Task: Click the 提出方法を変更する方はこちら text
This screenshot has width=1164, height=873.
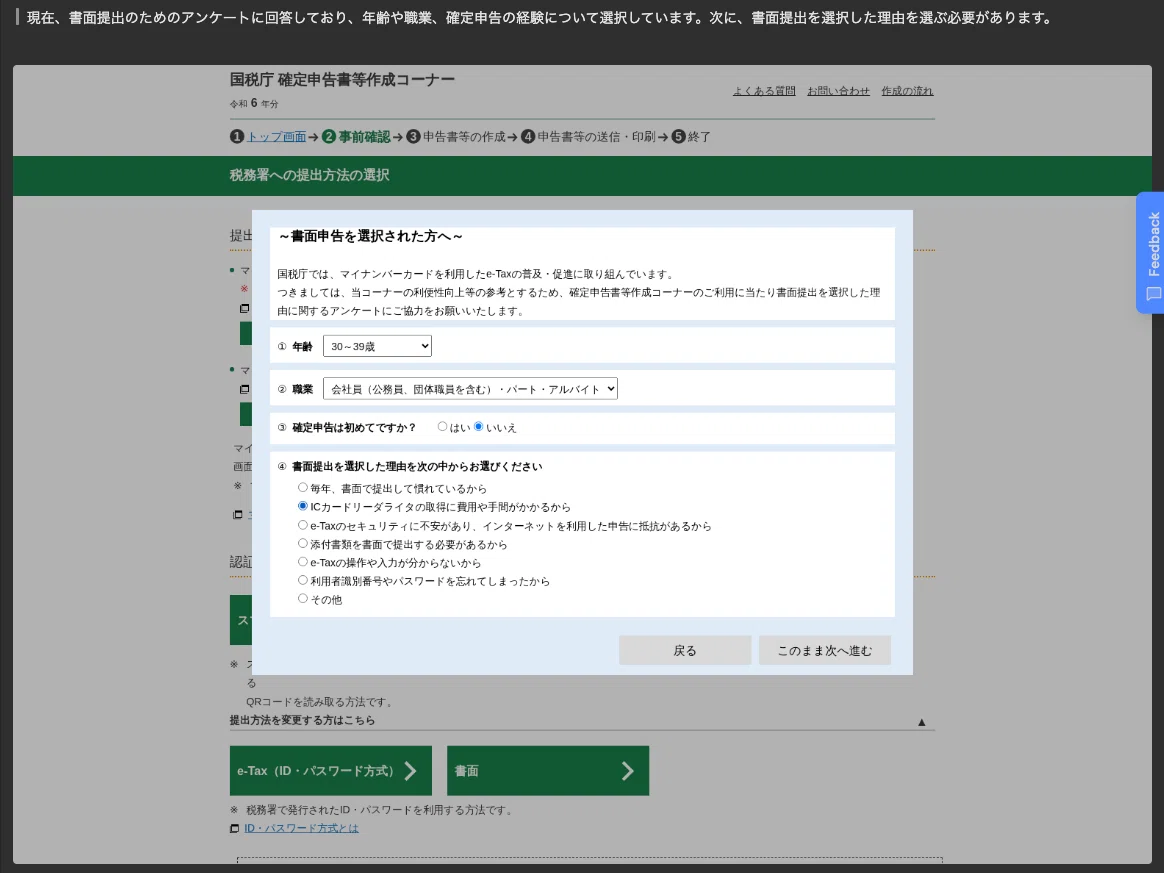Action: pos(302,720)
